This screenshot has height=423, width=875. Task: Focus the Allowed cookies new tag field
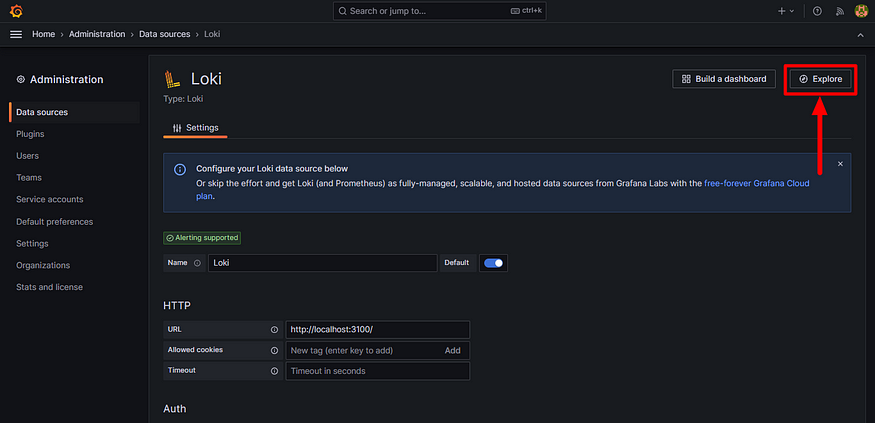(x=363, y=350)
